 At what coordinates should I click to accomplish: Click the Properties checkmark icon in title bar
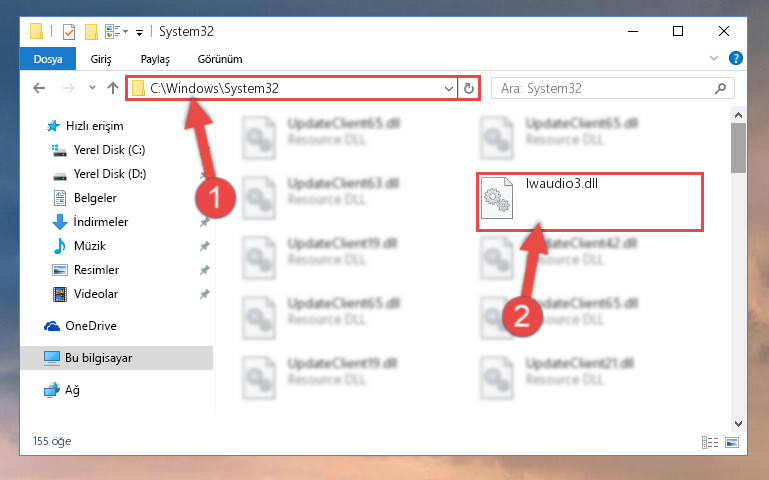69,32
